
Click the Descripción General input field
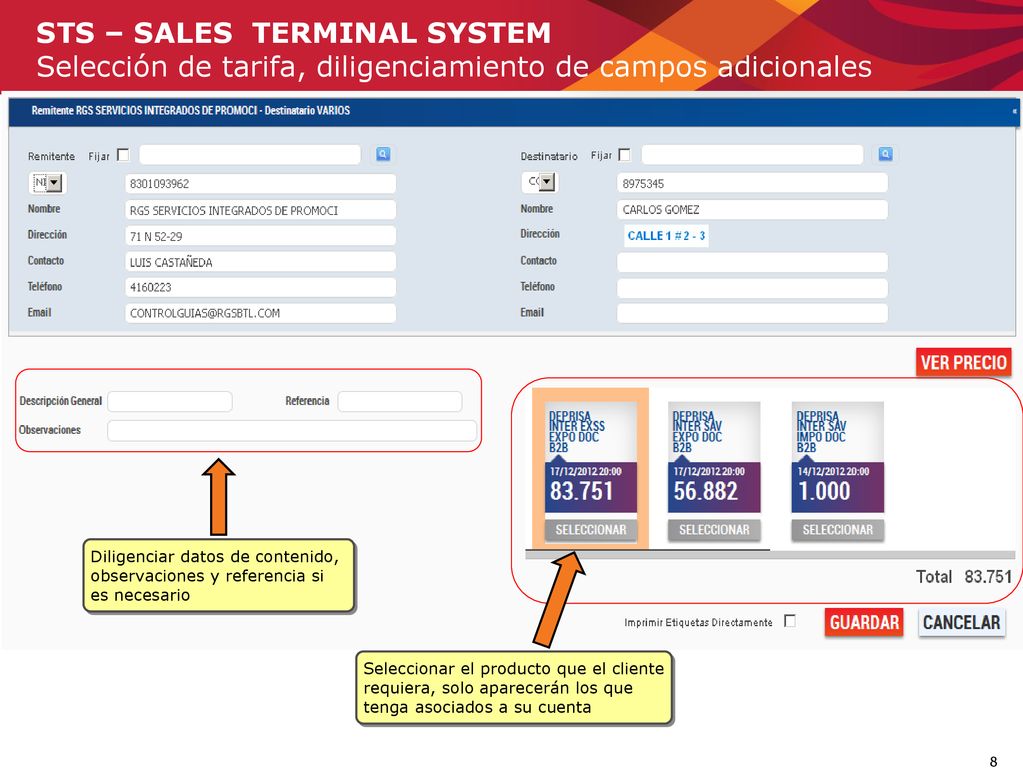(170, 401)
